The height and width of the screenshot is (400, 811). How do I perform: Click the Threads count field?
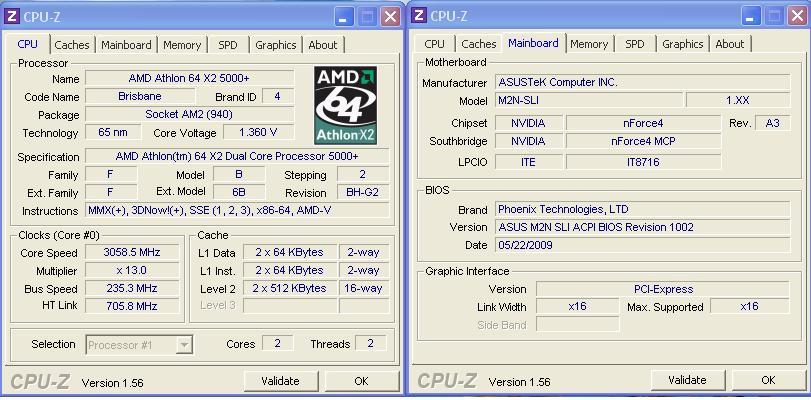pyautogui.click(x=370, y=343)
